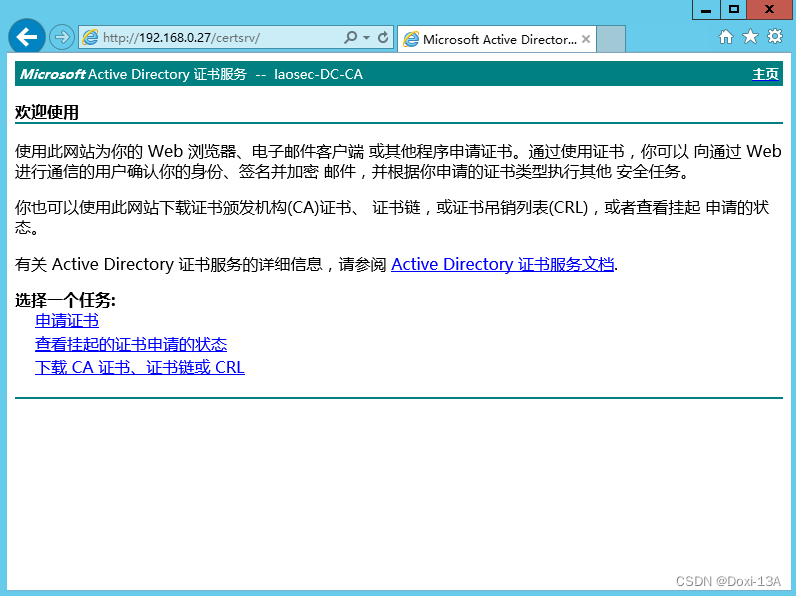Image resolution: width=796 pixels, height=596 pixels.
Task: Click the browser Forward arrow button
Action: pyautogui.click(x=61, y=38)
